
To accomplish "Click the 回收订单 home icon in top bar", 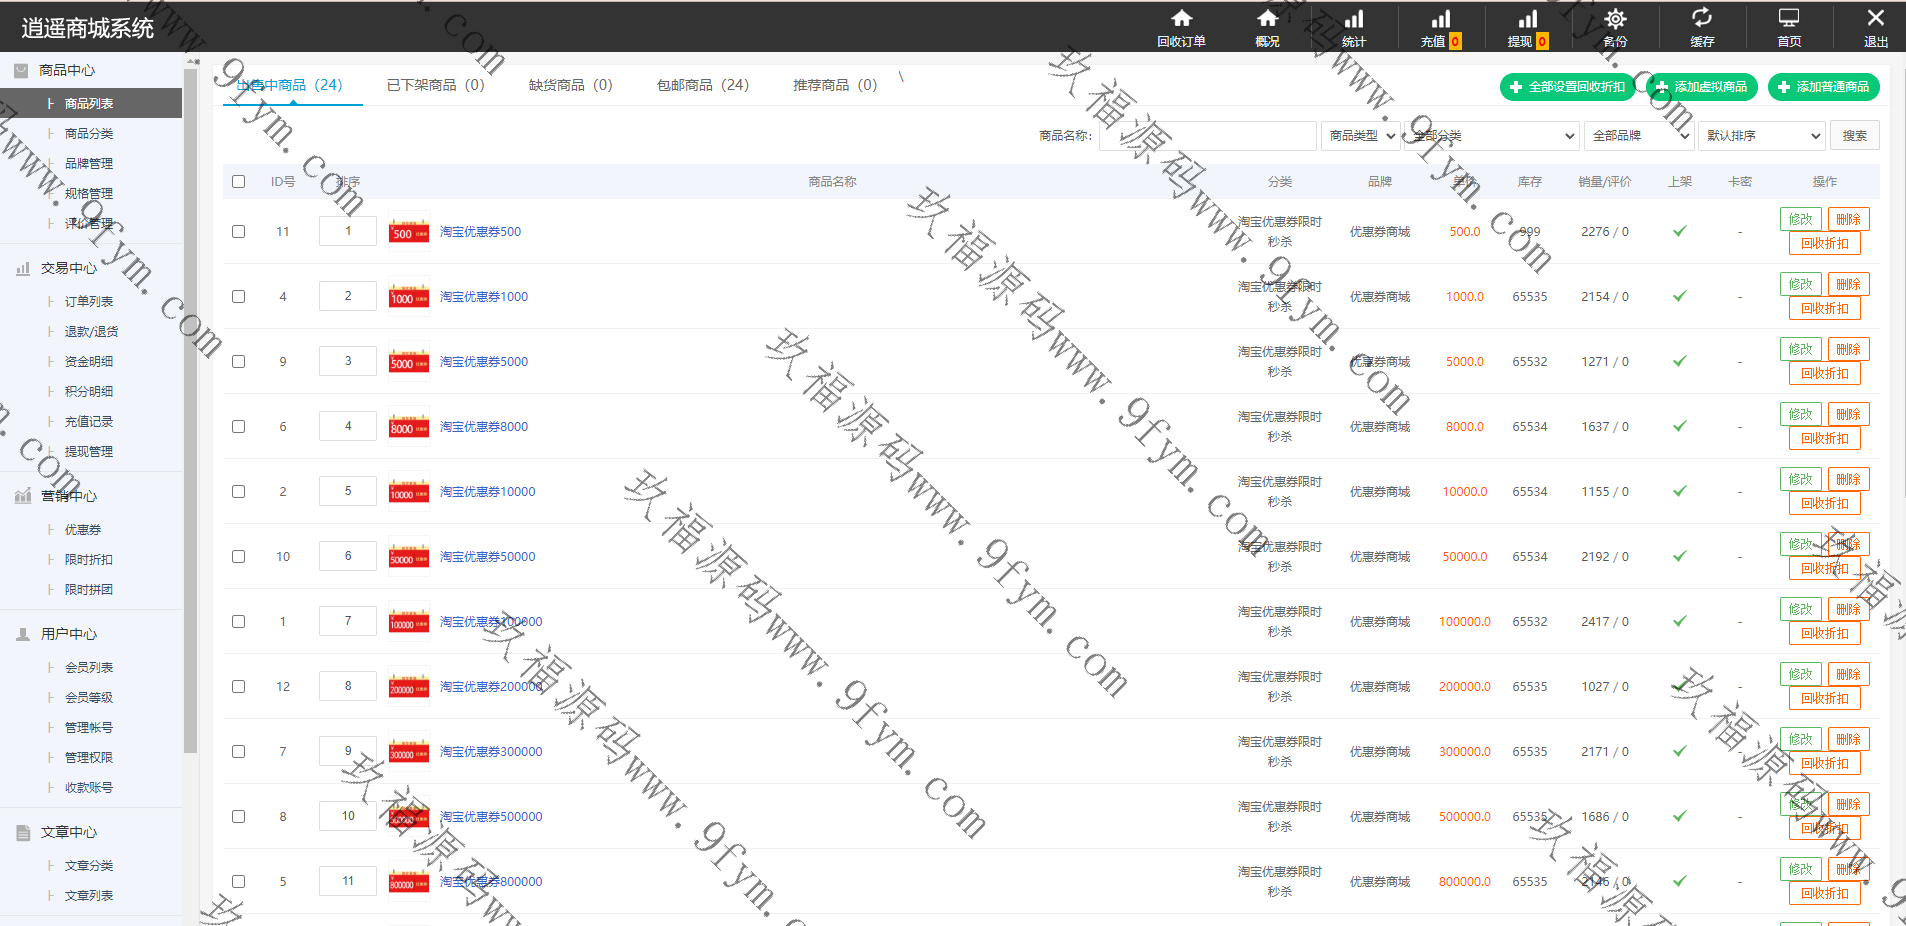I will coord(1181,19).
